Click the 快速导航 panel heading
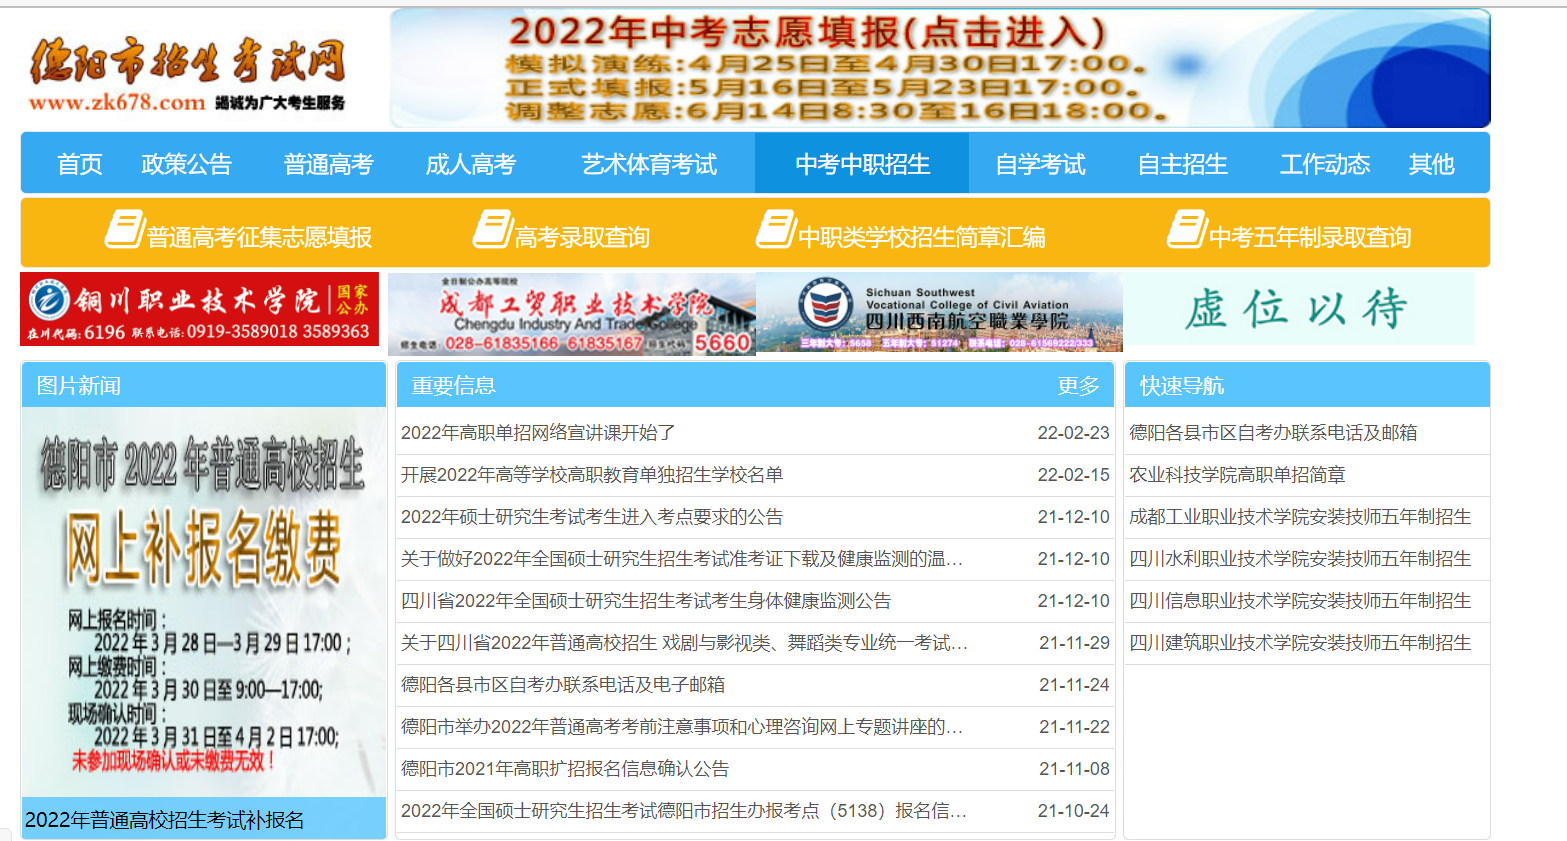The image size is (1567, 841). pyautogui.click(x=1182, y=386)
